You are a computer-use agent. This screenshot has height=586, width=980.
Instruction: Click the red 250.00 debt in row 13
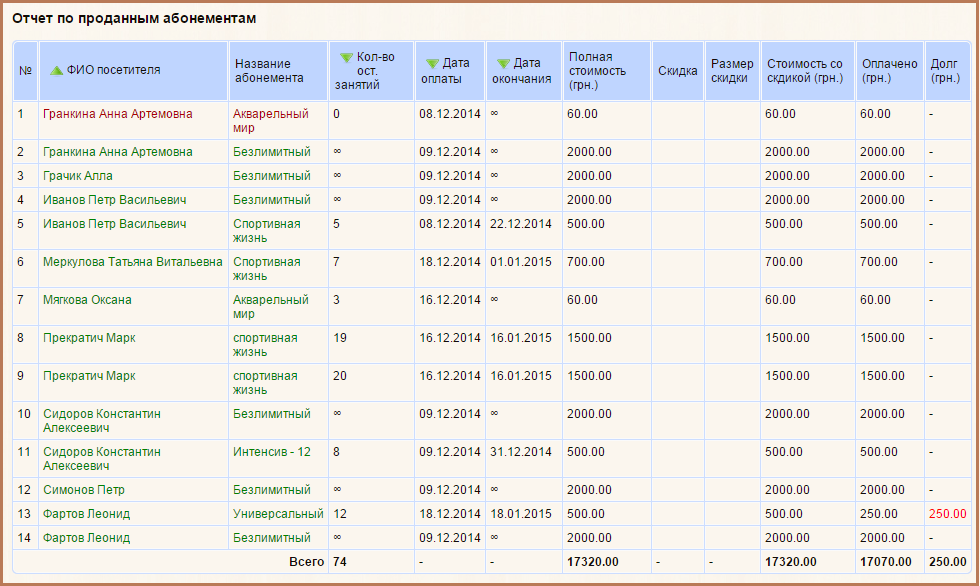click(x=948, y=514)
